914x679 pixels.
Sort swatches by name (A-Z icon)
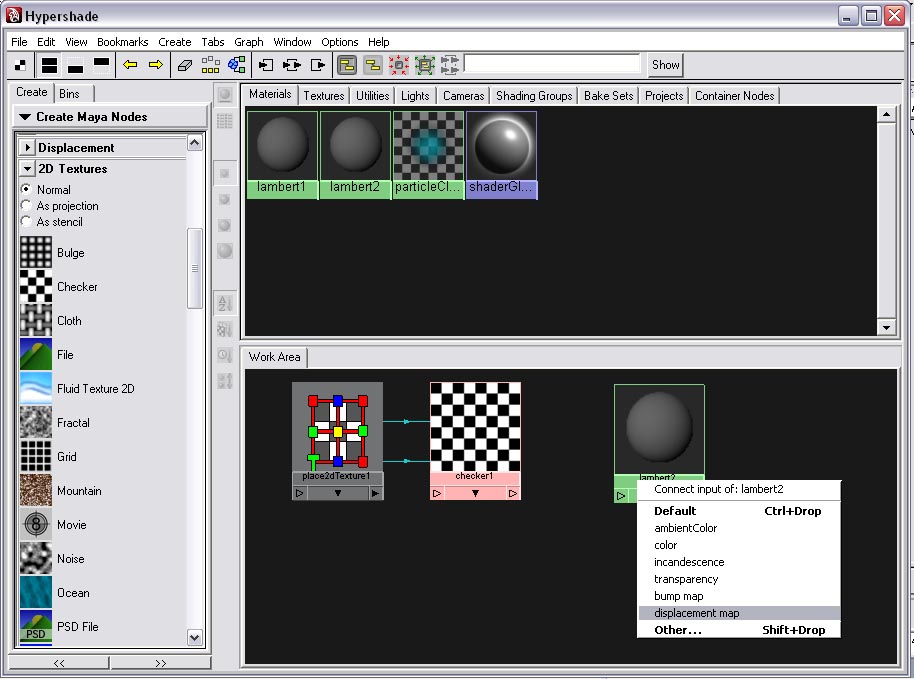tap(224, 303)
